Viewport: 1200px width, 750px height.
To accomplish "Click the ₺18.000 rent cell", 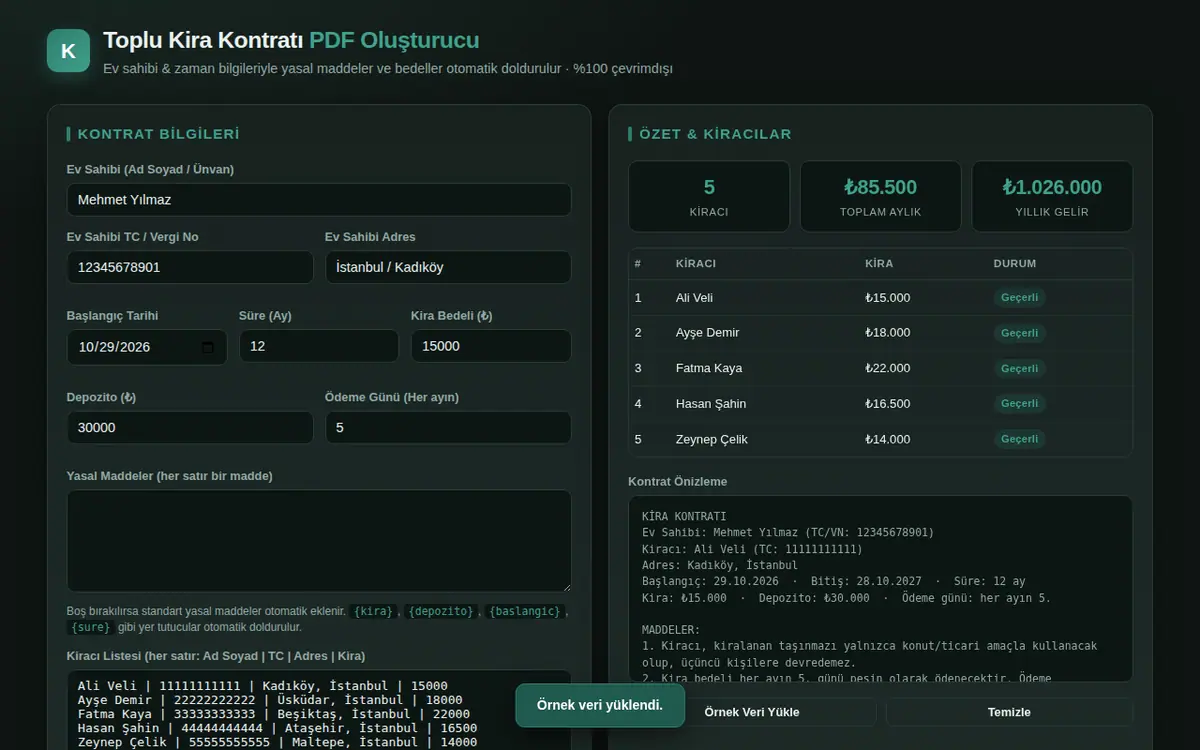I will tap(888, 332).
